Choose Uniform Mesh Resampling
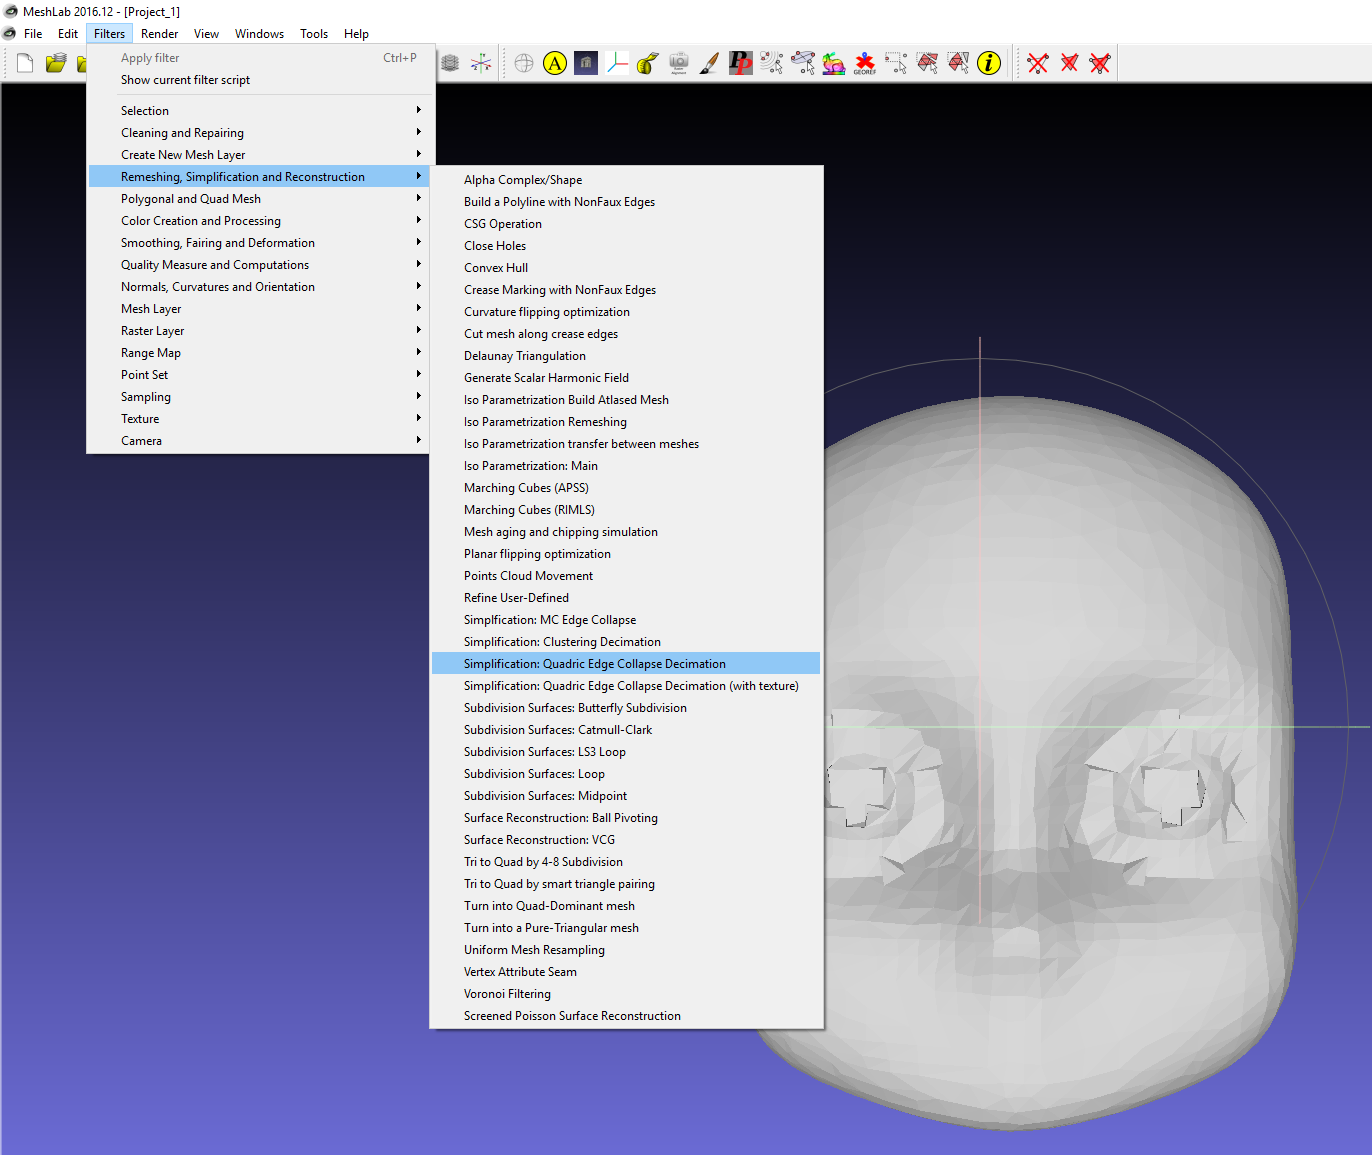1372x1155 pixels. point(626,950)
